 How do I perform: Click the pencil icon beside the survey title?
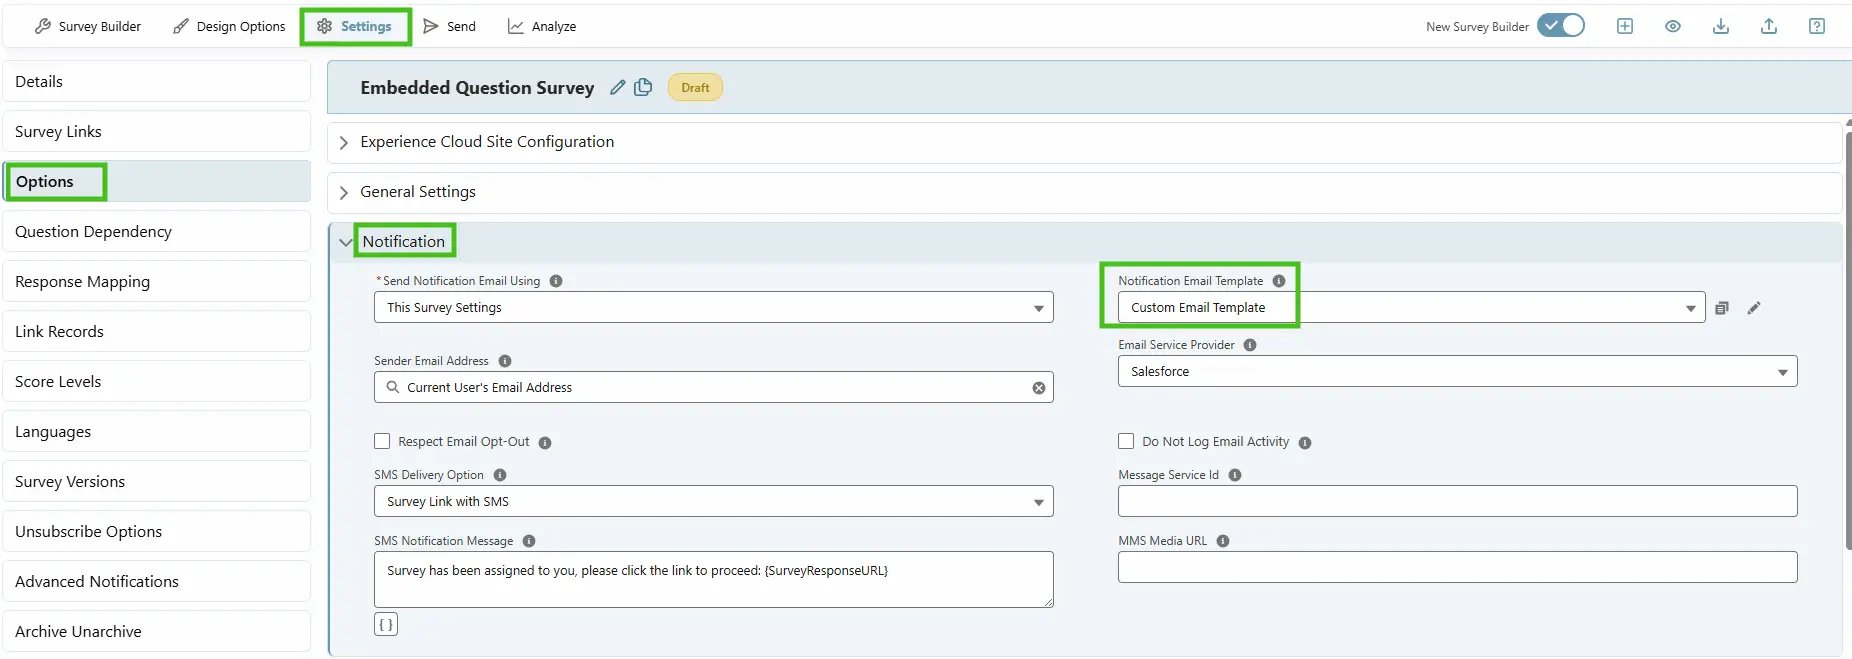point(618,88)
